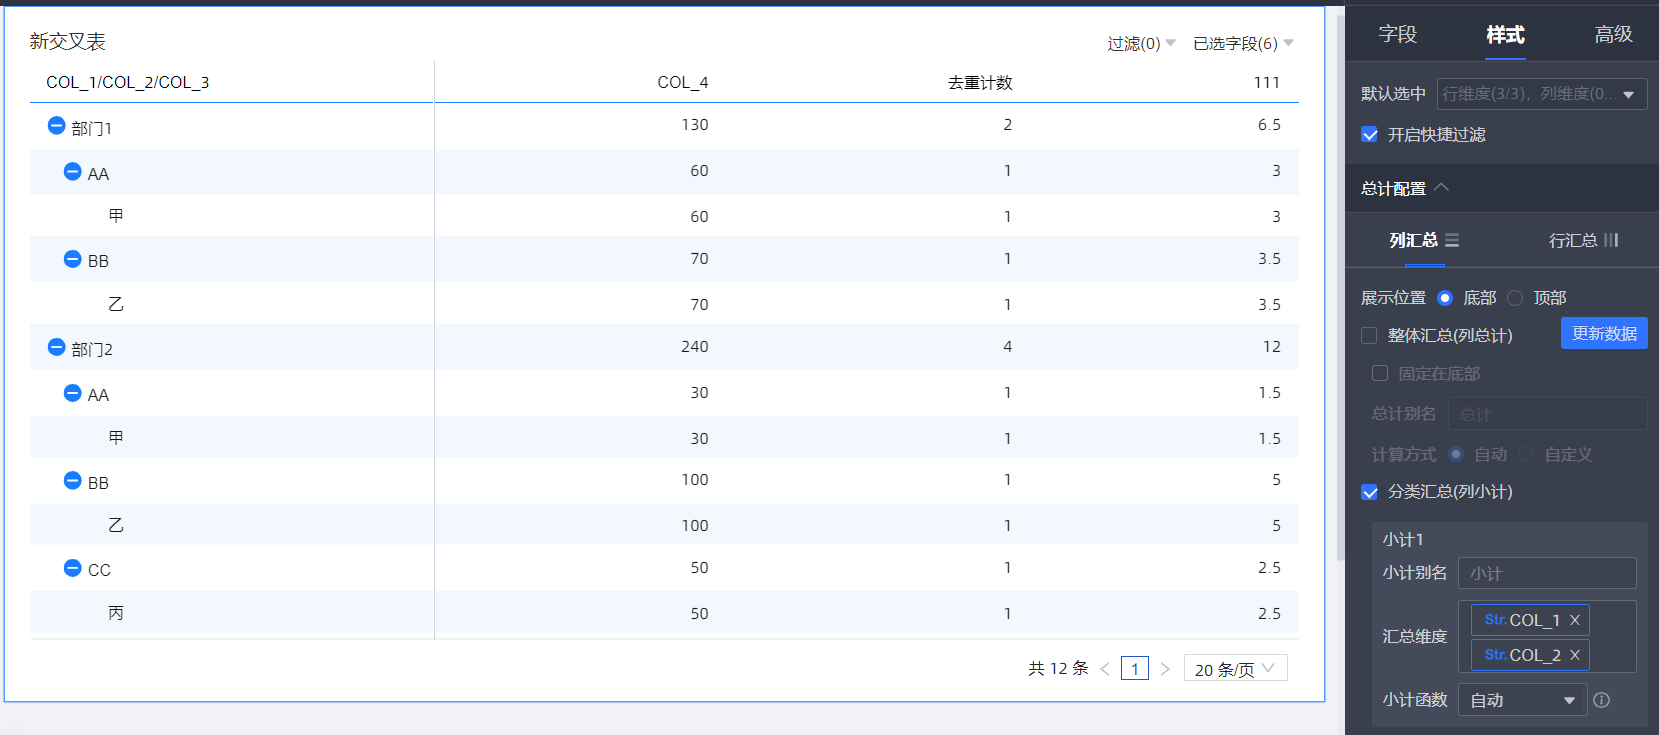The height and width of the screenshot is (735, 1659).
Task: Click the 小计别名 input field
Action: (x=1546, y=573)
